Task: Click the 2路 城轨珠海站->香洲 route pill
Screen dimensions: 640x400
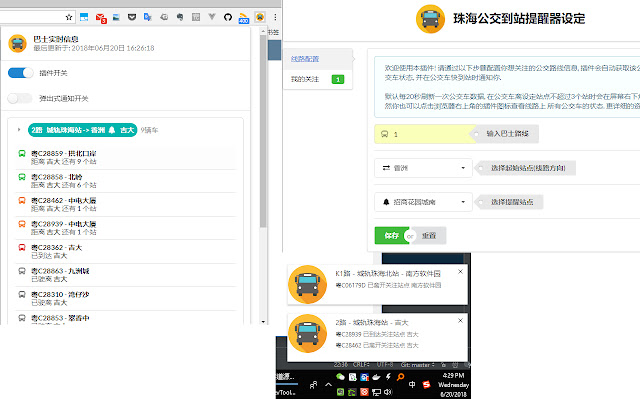Action: pos(82,130)
